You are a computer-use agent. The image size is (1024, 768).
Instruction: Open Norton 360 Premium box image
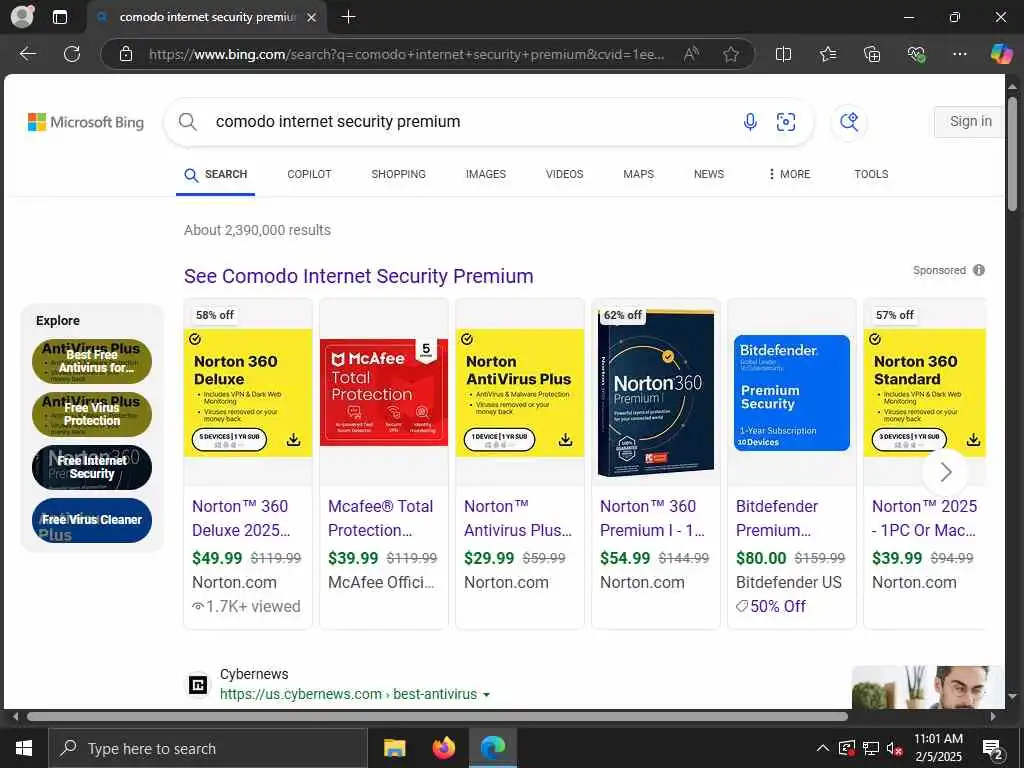coord(656,392)
